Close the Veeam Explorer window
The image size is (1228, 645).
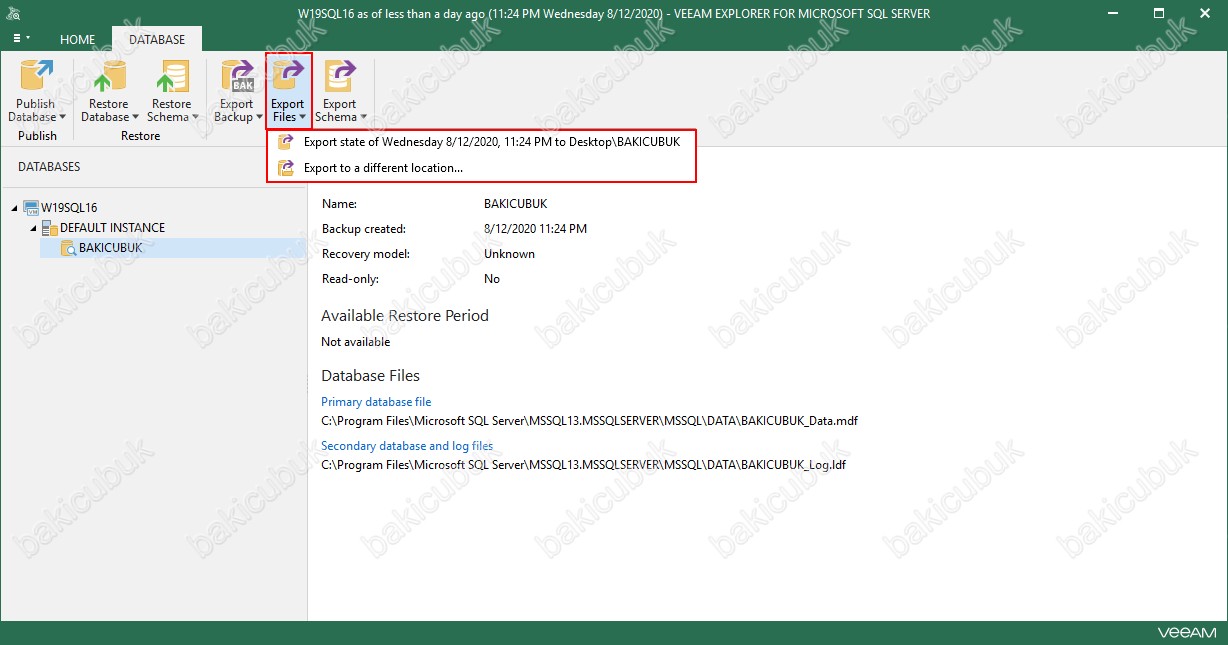[x=1204, y=14]
